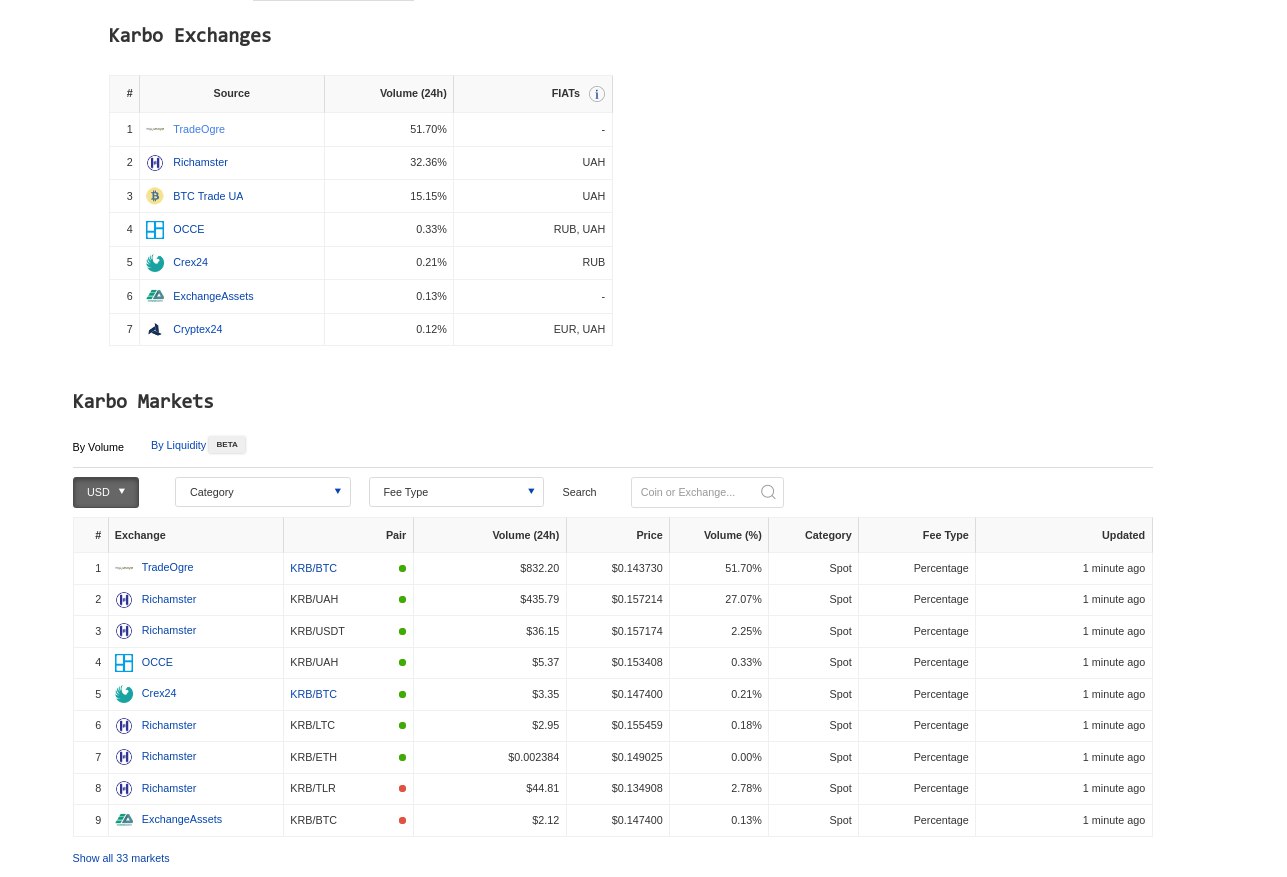Open Richamster link in the KRB/USDT market row

[169, 630]
